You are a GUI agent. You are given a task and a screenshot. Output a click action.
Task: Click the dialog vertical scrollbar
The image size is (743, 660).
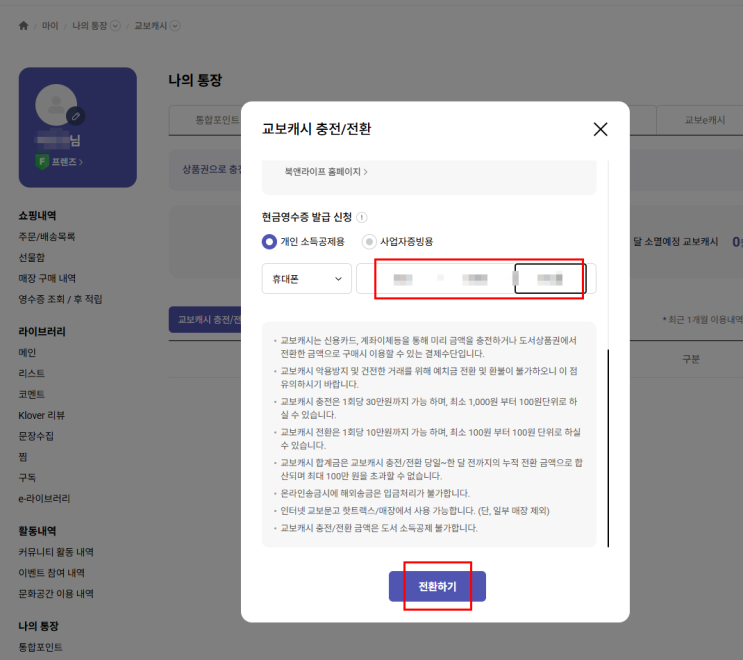tap(608, 448)
